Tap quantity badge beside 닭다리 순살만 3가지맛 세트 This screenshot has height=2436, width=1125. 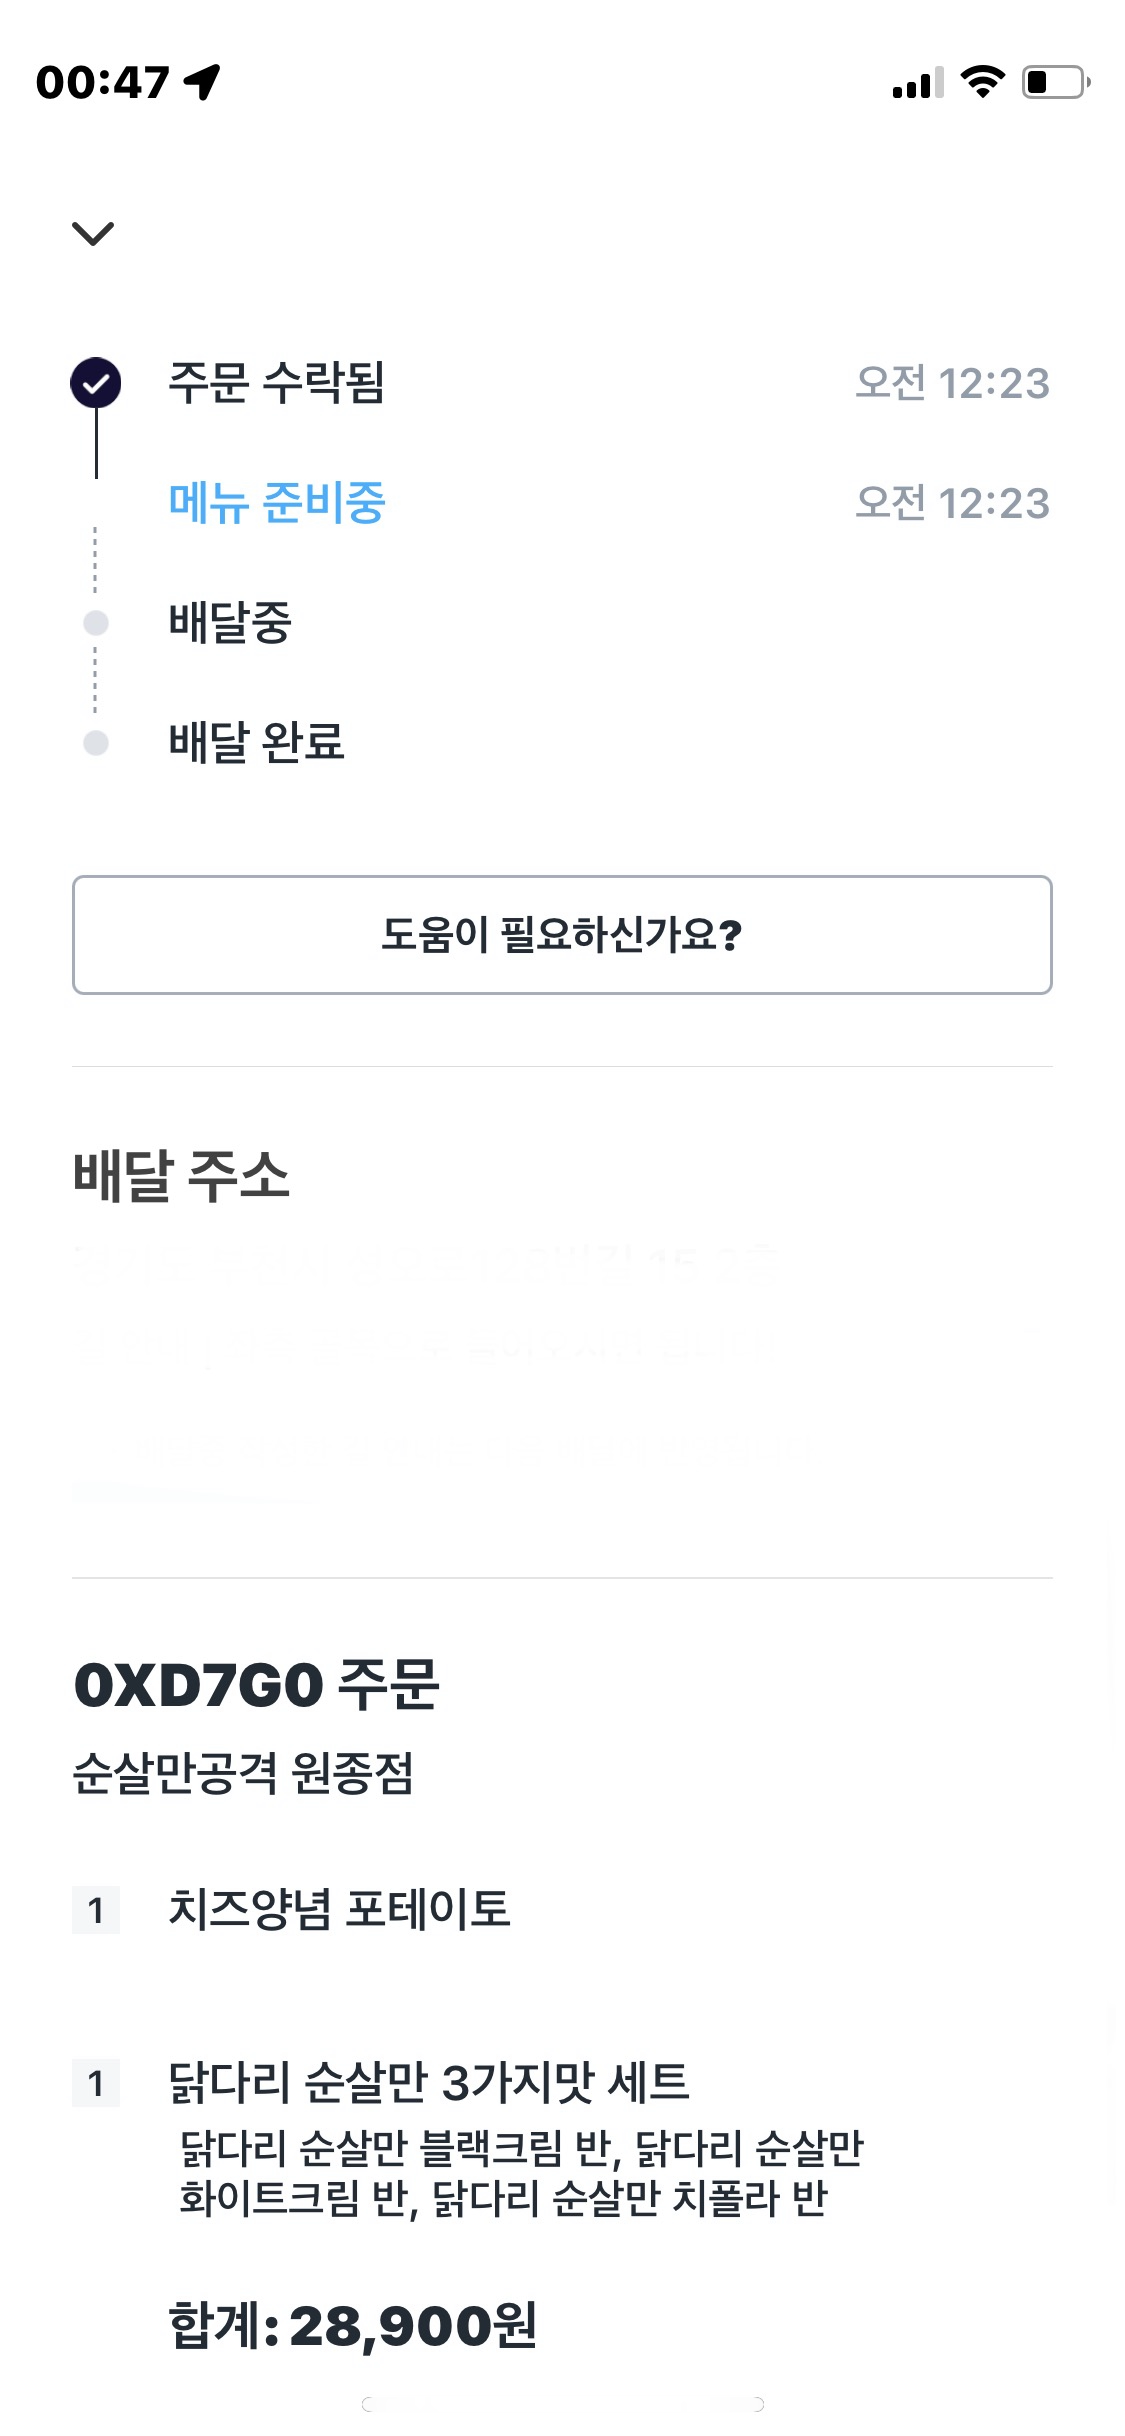point(96,2084)
